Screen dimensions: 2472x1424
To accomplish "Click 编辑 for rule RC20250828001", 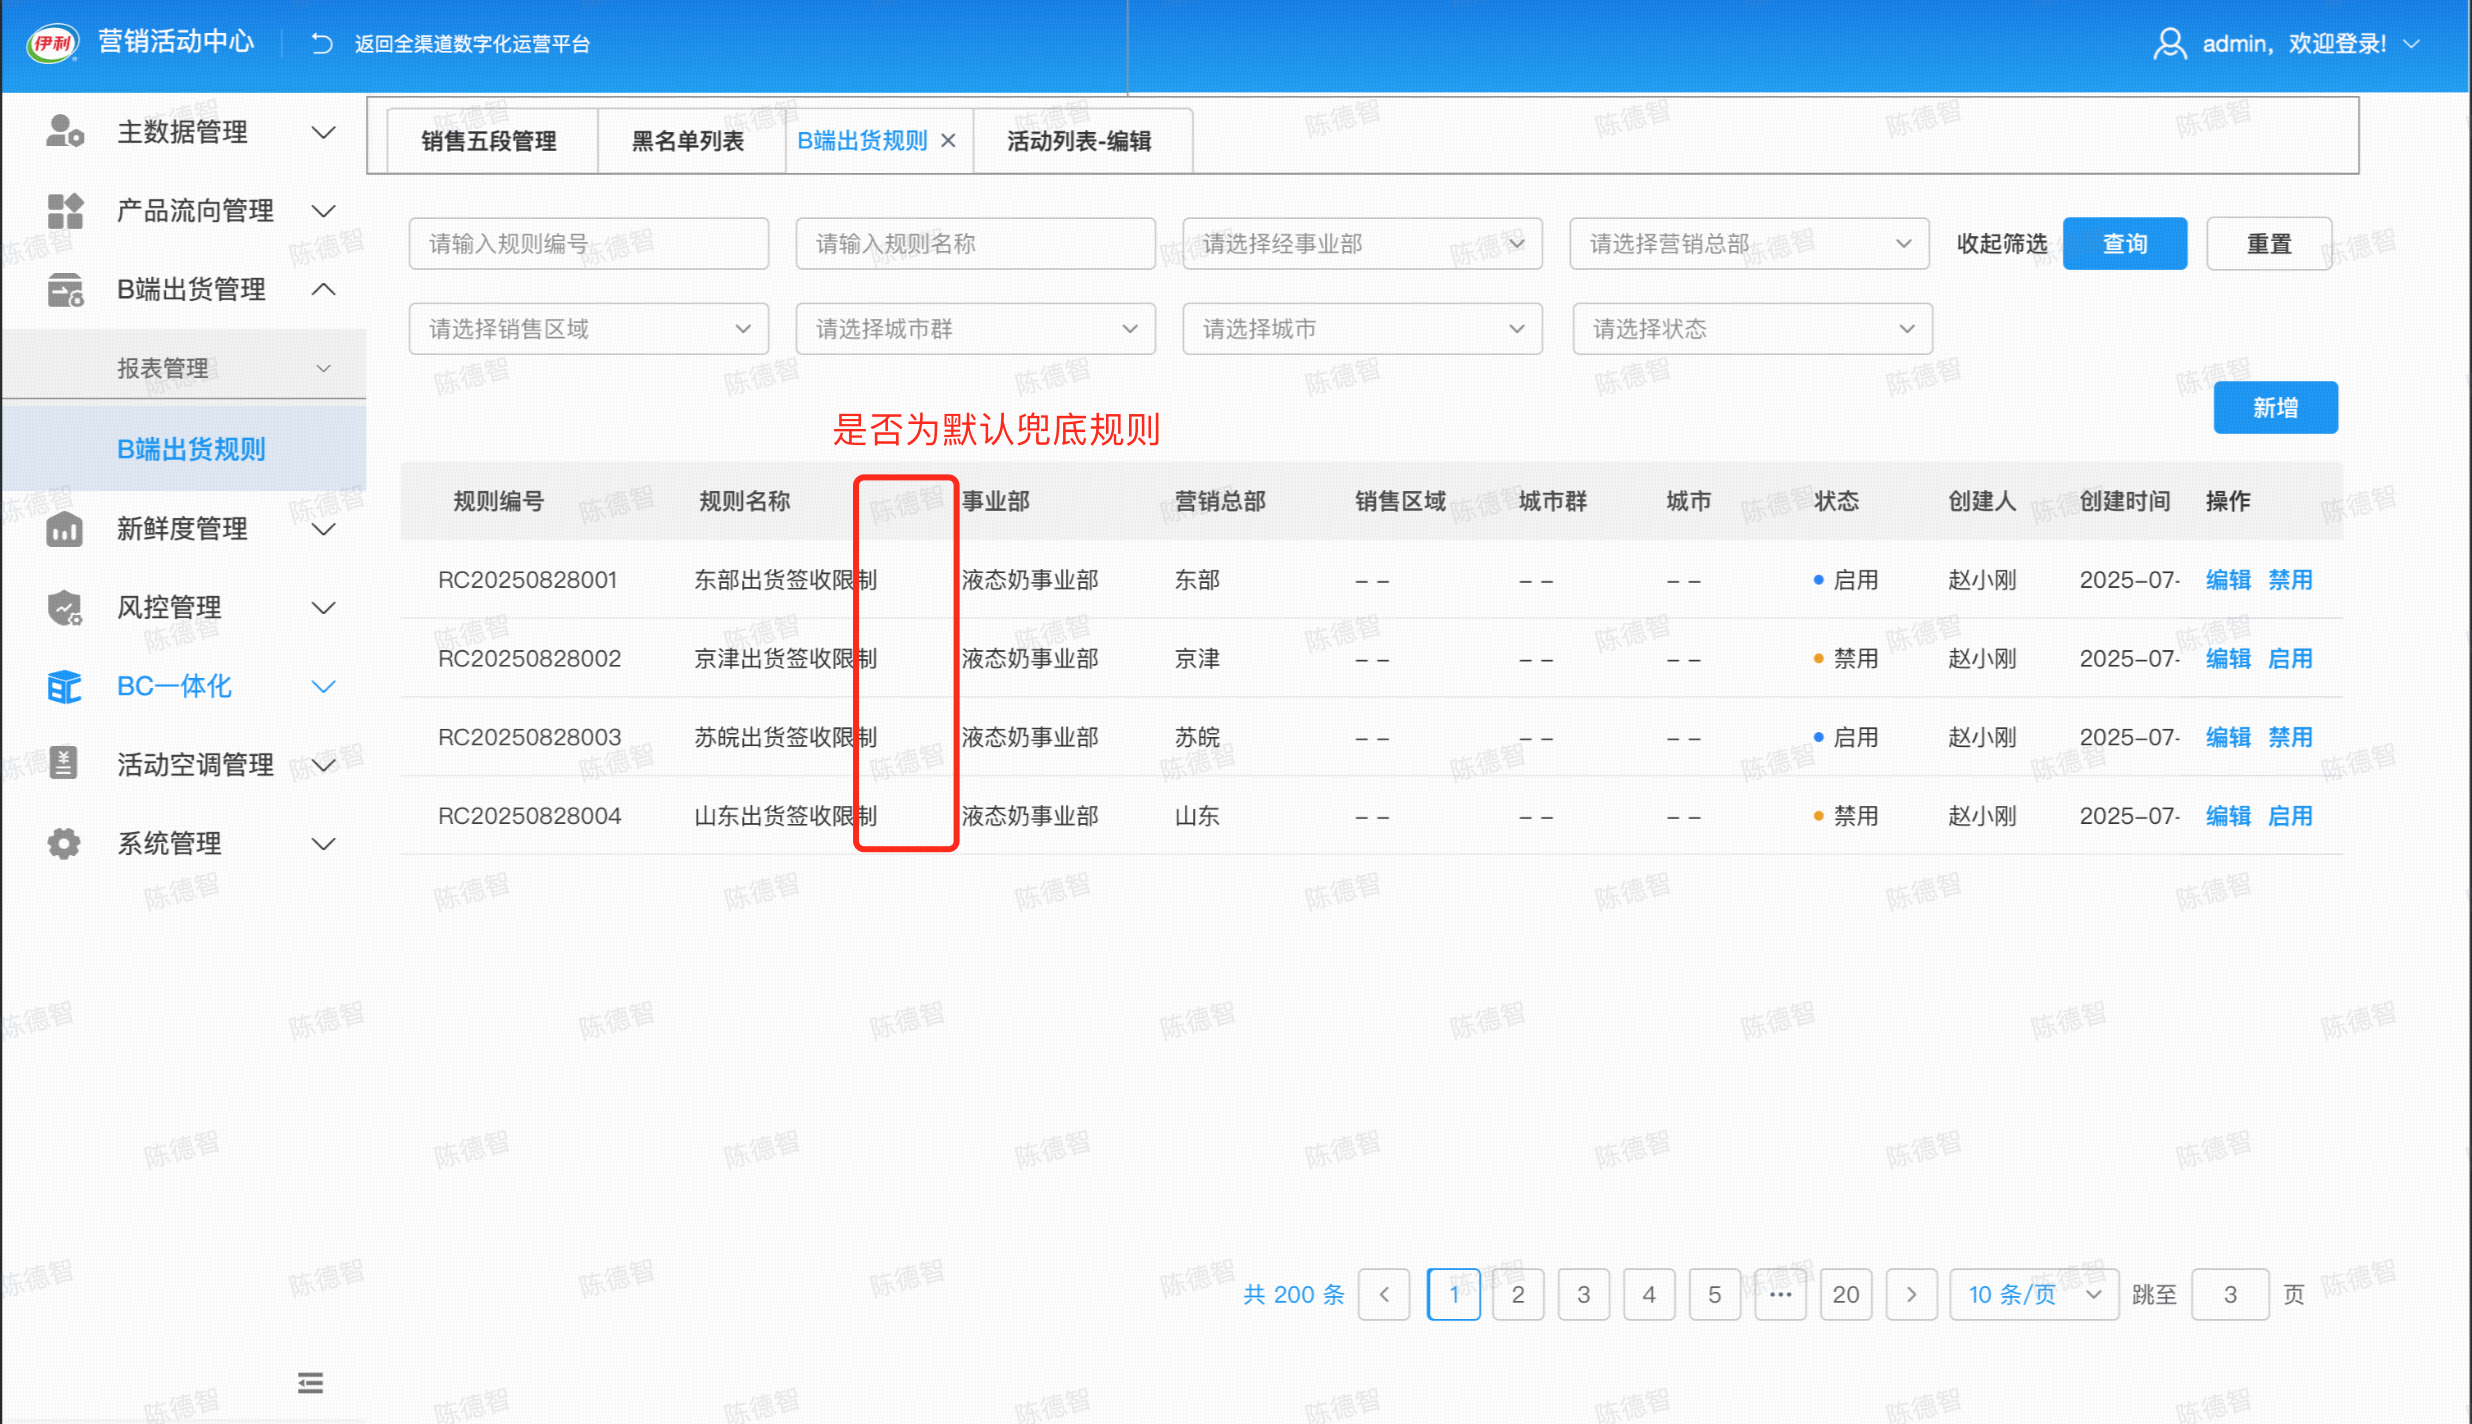I will click(2228, 580).
